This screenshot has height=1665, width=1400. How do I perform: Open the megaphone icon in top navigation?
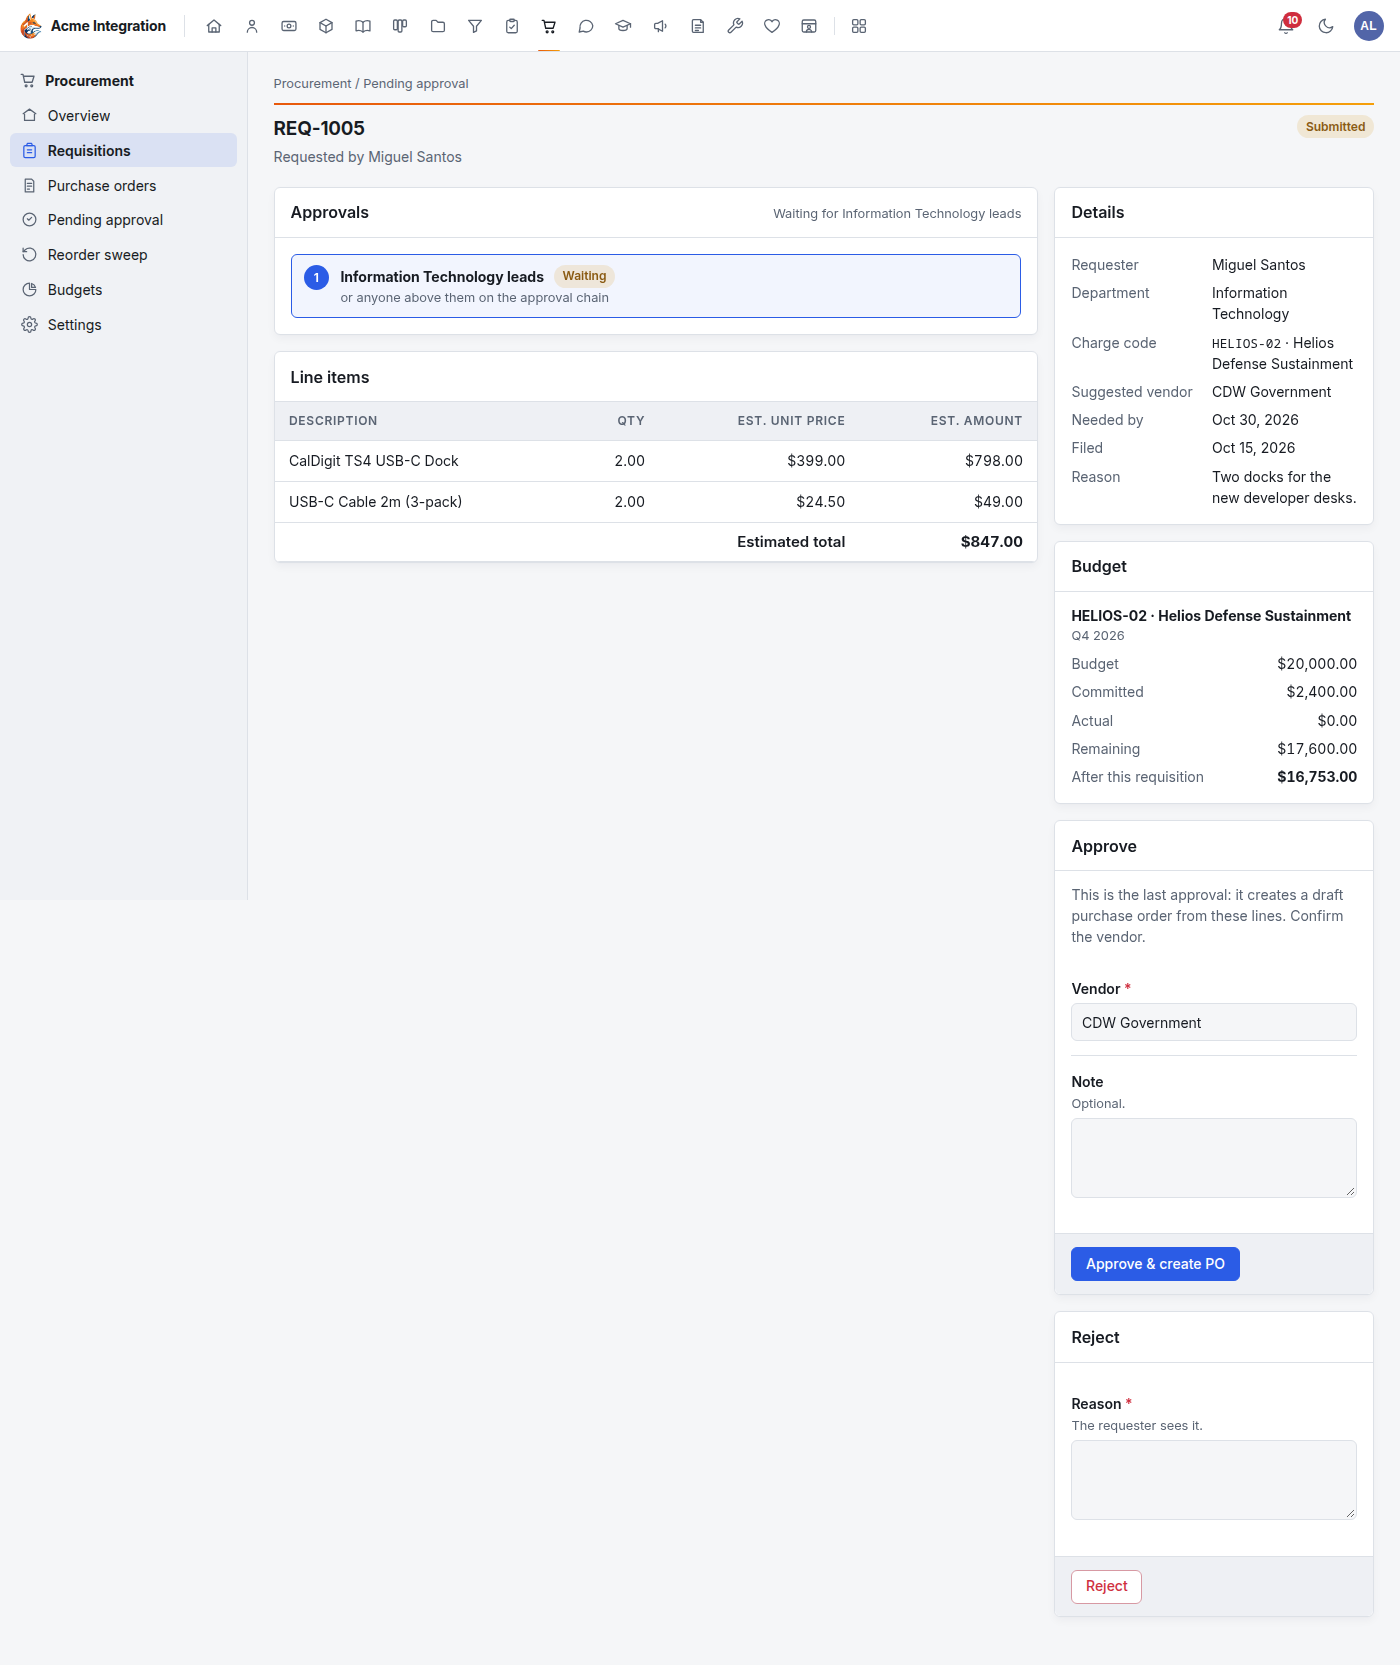661,26
